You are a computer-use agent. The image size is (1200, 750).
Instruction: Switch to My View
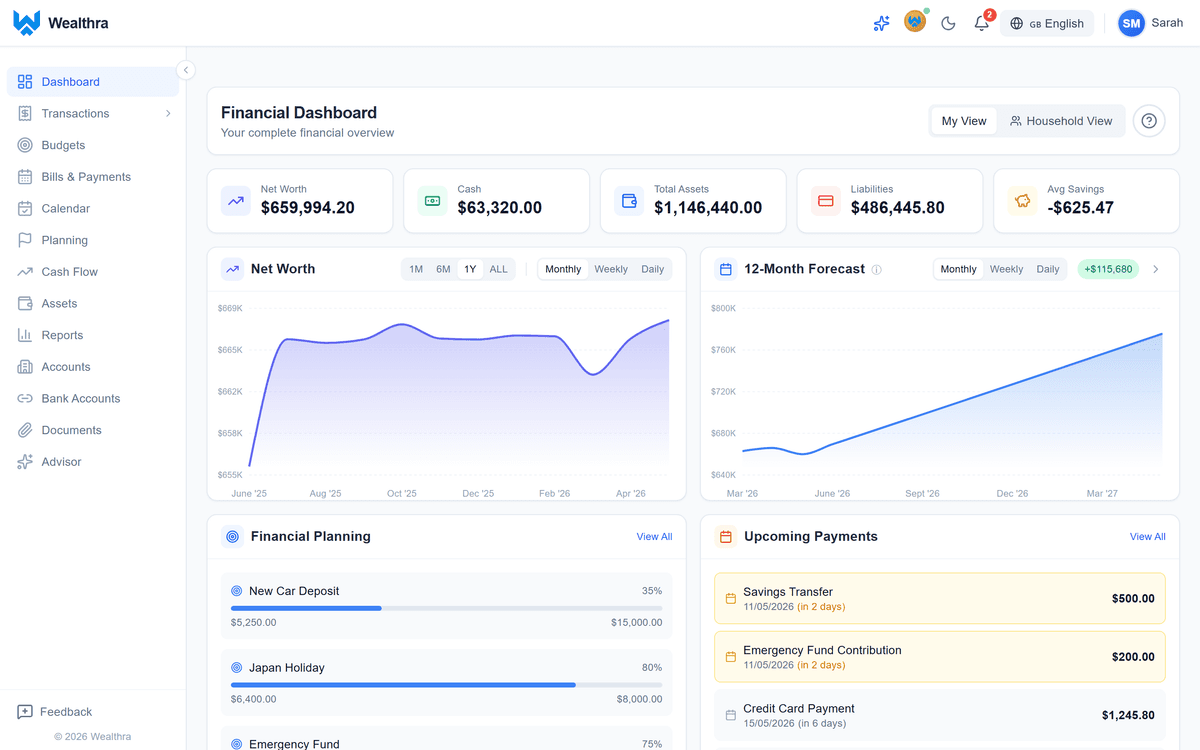pyautogui.click(x=964, y=121)
